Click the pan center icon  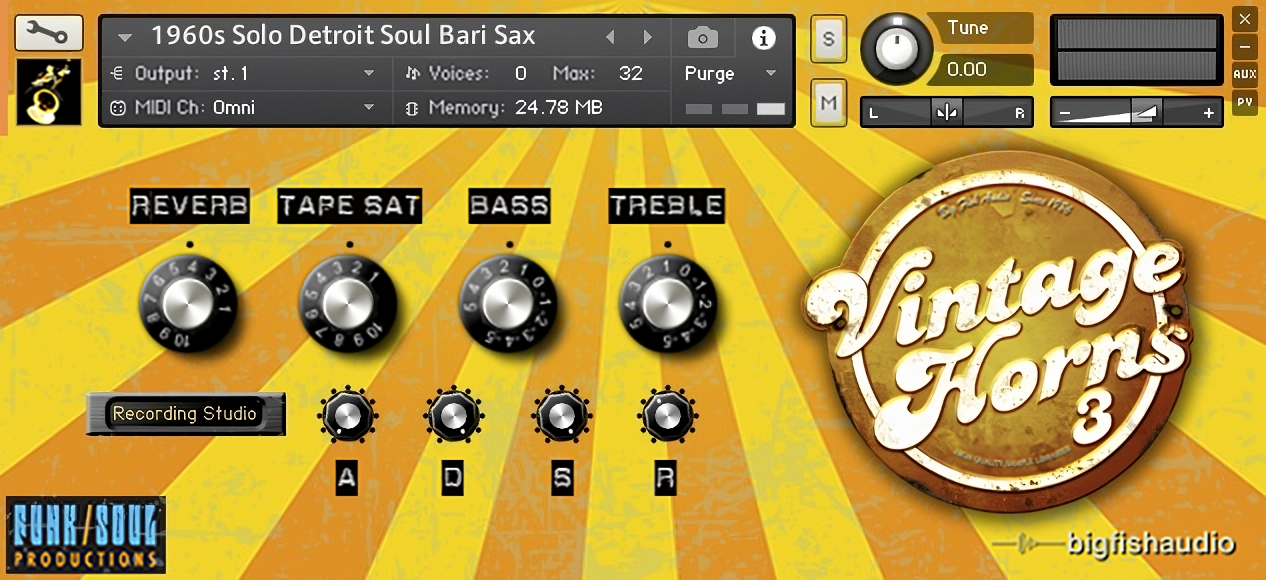pos(946,113)
